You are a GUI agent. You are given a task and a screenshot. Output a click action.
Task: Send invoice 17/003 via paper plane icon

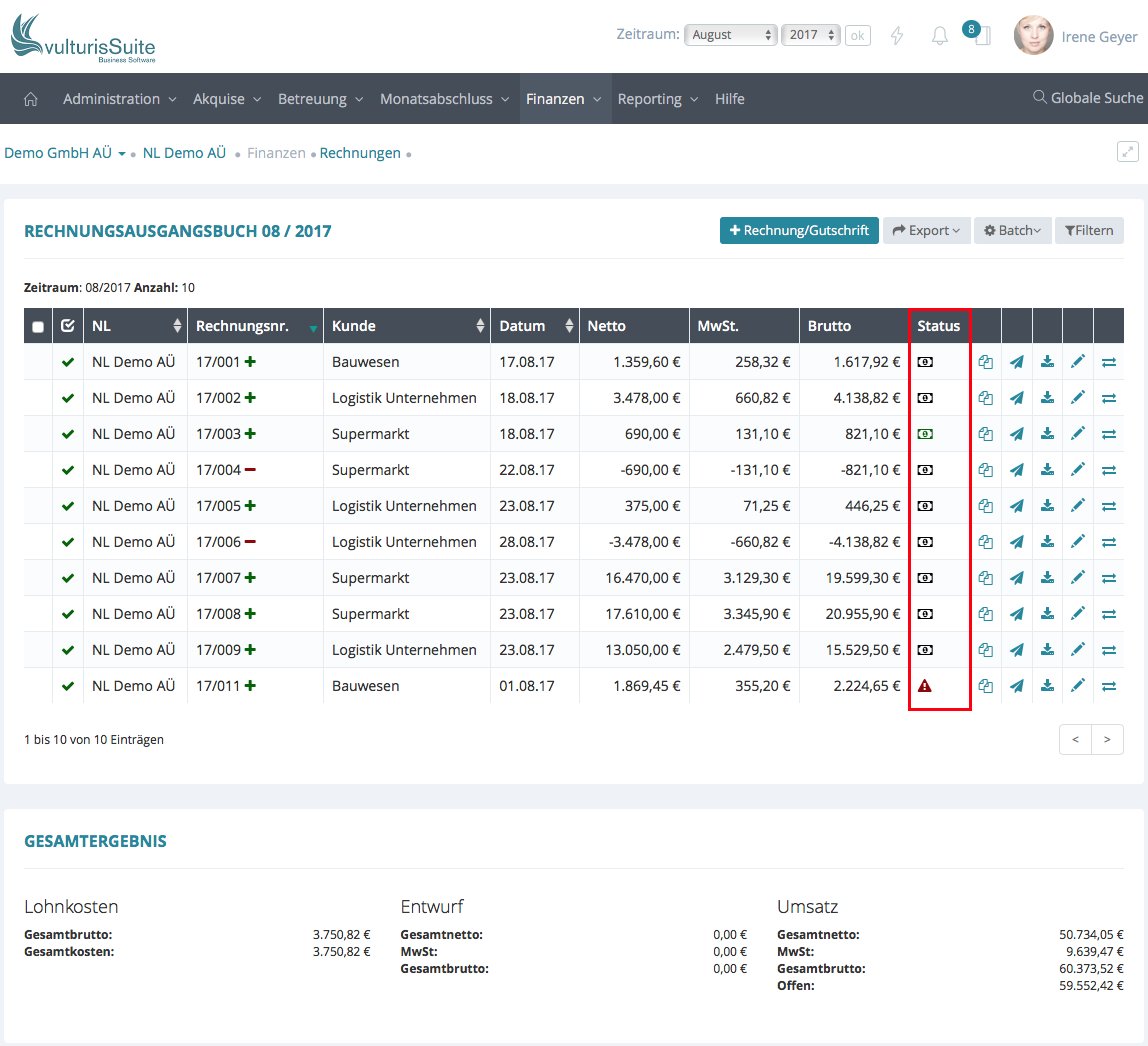(1017, 434)
